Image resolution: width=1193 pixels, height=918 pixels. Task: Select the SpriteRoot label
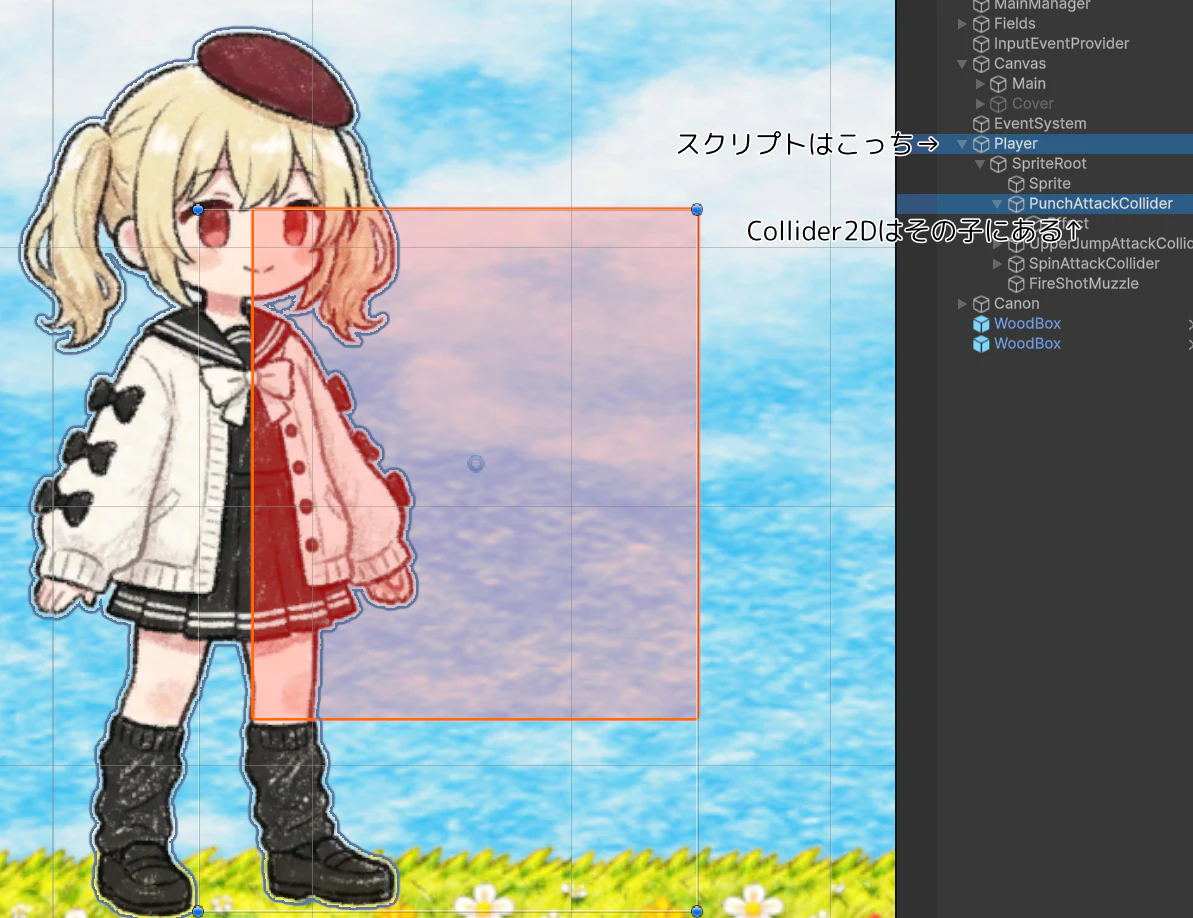pos(1048,164)
